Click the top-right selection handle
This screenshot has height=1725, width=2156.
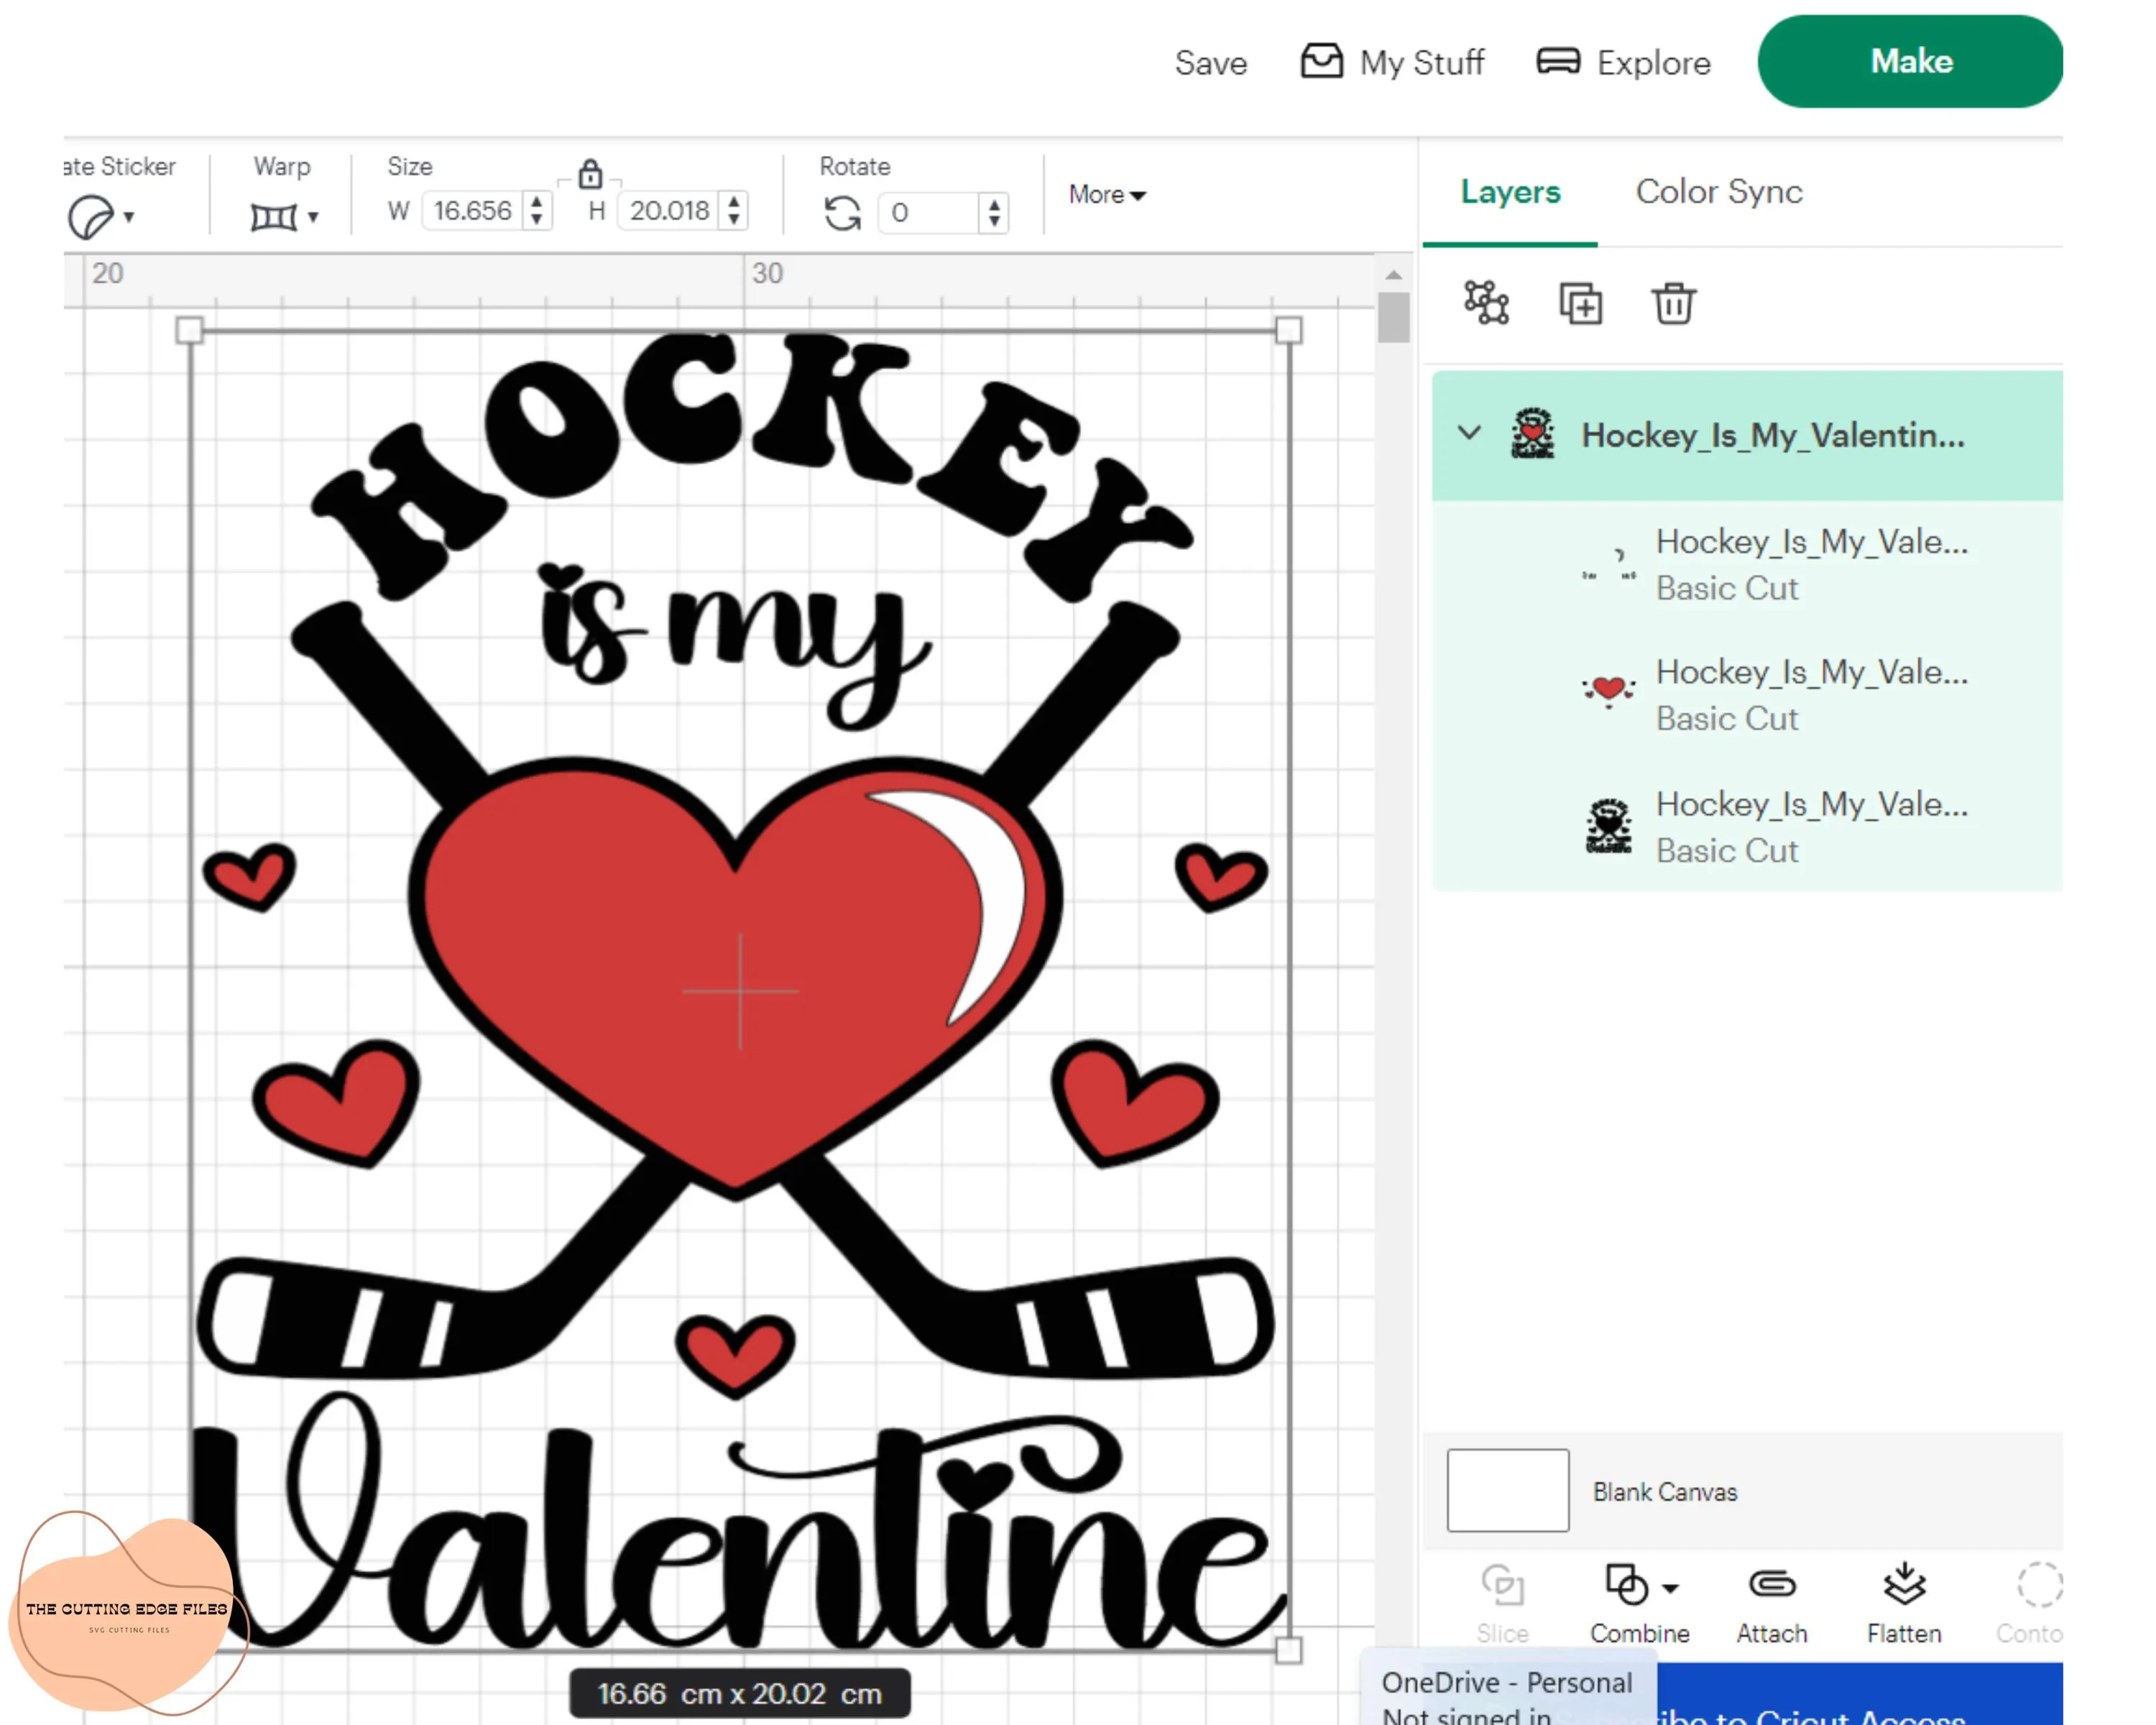1288,331
